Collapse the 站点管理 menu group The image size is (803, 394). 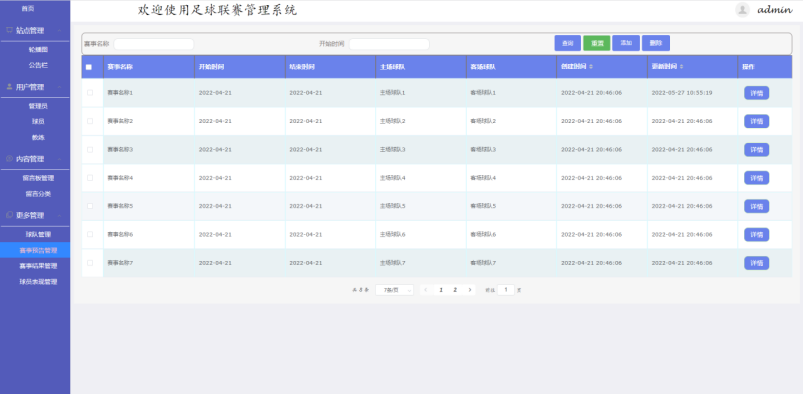pyautogui.click(x=59, y=31)
